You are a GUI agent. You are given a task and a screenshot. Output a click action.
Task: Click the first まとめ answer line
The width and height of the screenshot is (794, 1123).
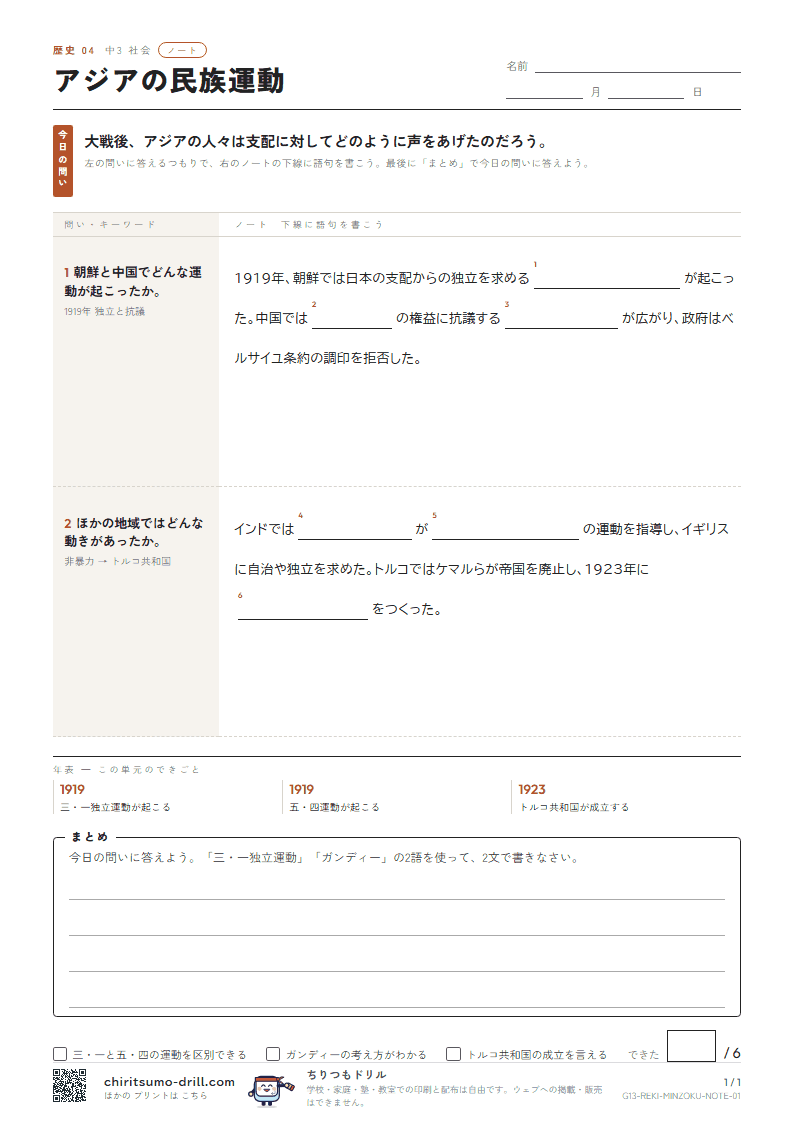coord(397,890)
